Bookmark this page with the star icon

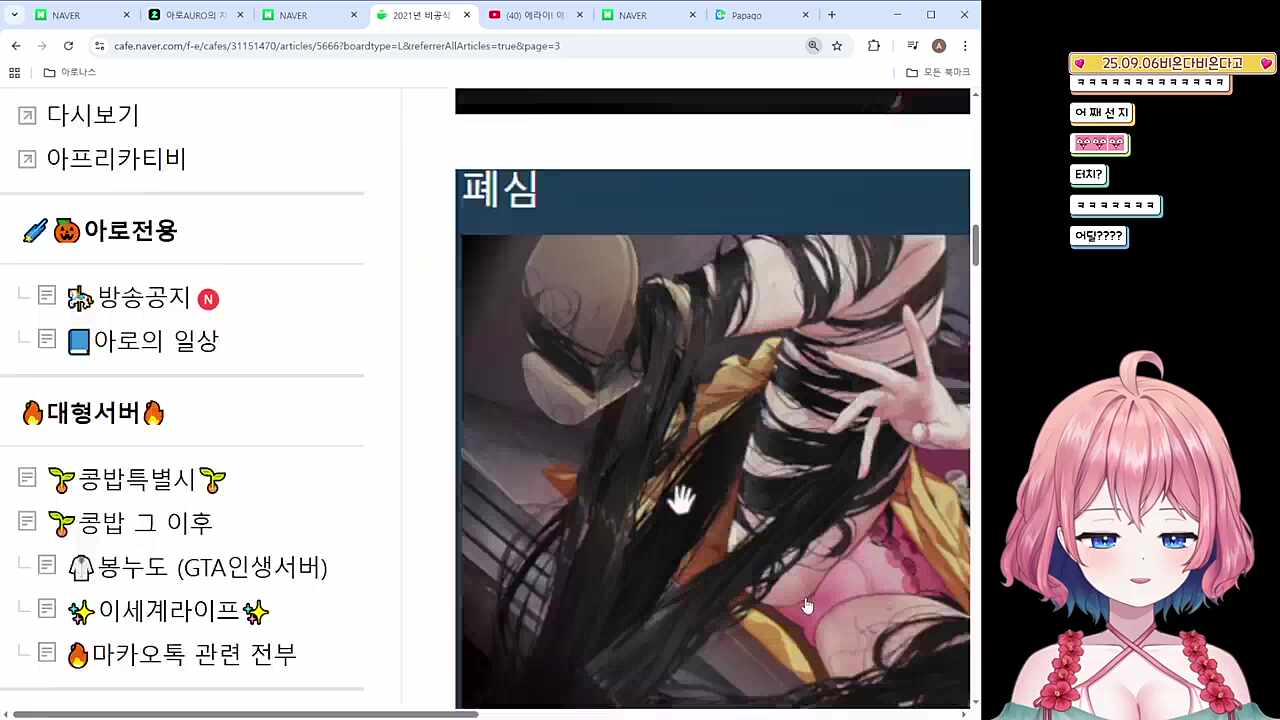pyautogui.click(x=837, y=46)
